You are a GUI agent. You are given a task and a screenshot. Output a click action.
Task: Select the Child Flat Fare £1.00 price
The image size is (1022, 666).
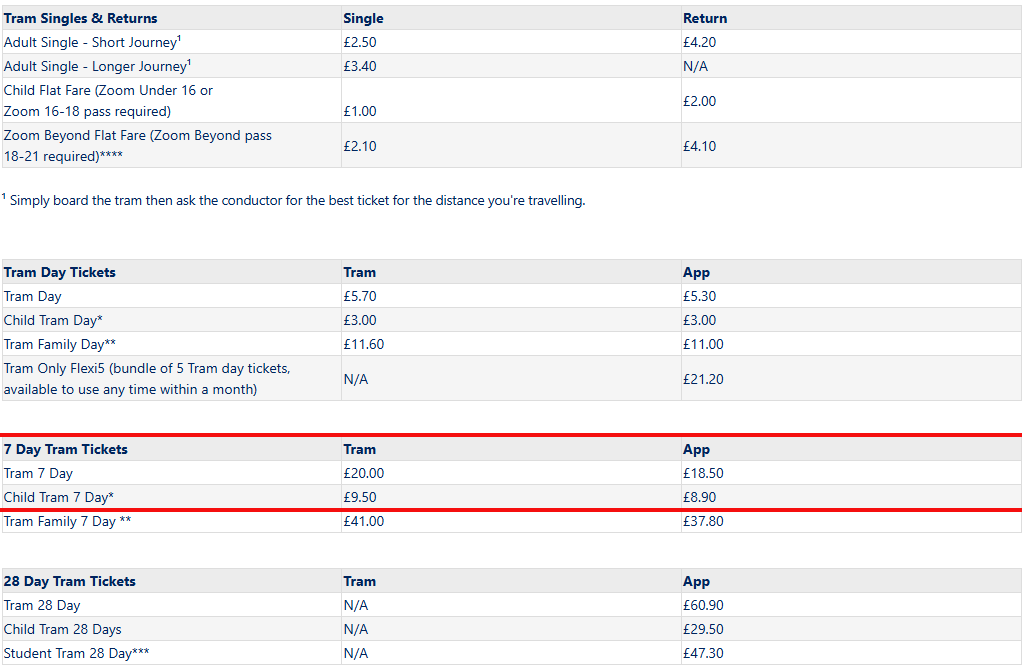point(360,111)
